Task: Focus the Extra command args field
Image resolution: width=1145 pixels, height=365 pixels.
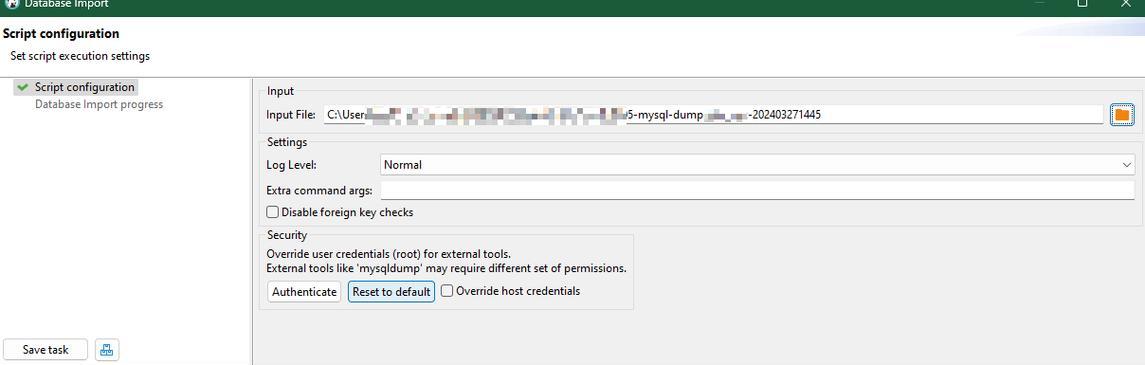Action: pos(757,191)
